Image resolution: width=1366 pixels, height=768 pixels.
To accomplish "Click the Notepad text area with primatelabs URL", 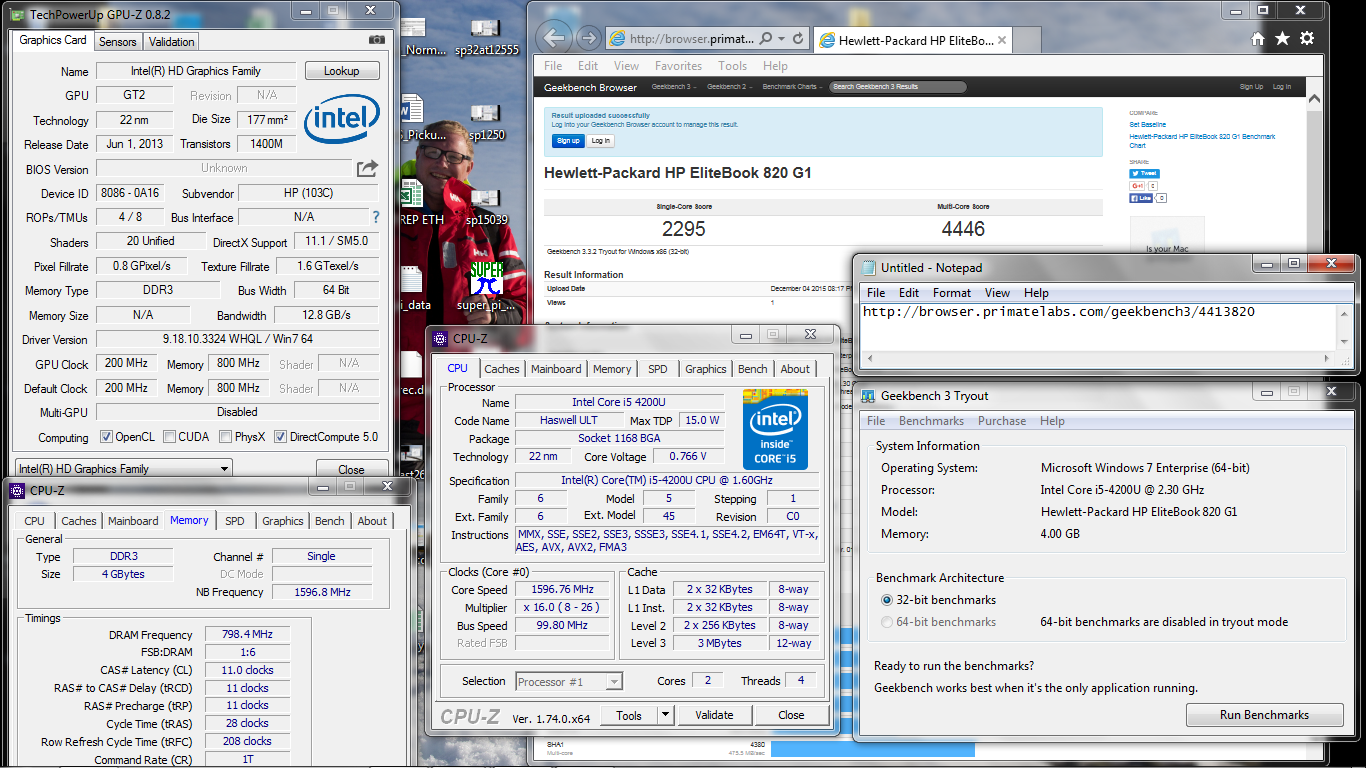I will point(1098,326).
